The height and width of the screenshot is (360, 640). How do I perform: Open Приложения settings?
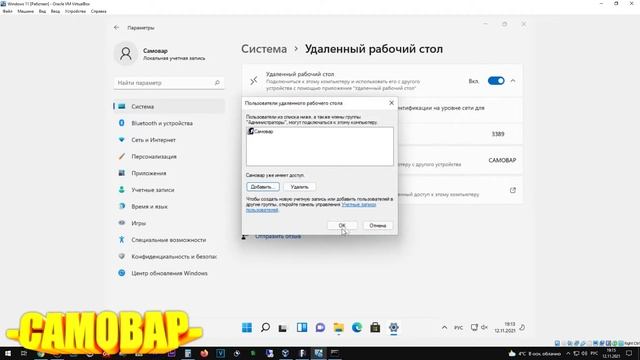169,173
